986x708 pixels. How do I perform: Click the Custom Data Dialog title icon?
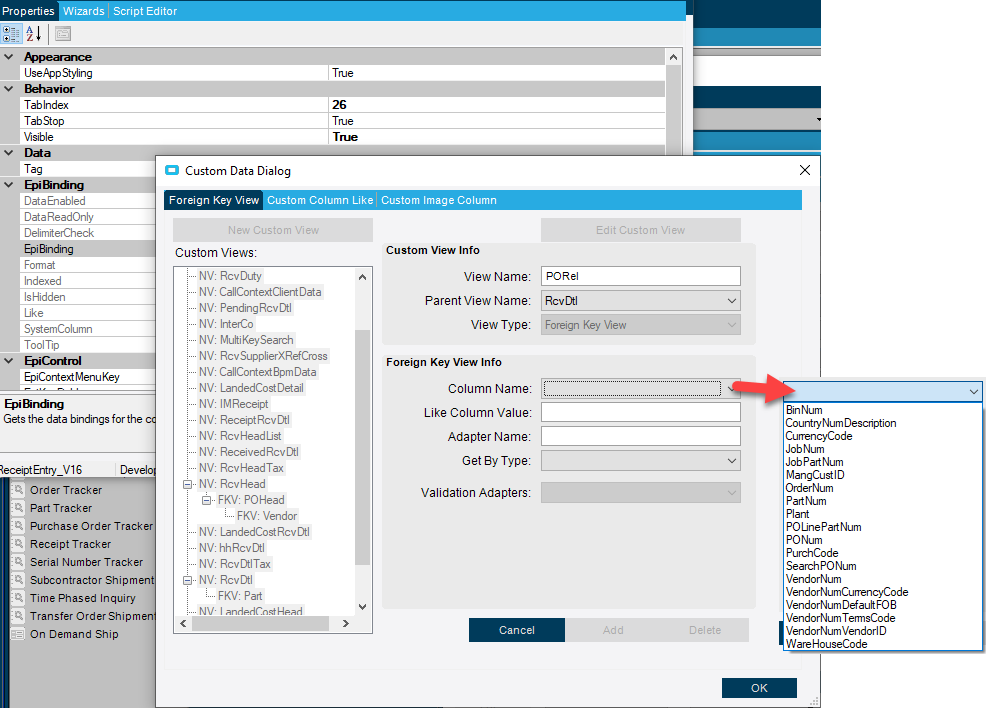tap(171, 170)
